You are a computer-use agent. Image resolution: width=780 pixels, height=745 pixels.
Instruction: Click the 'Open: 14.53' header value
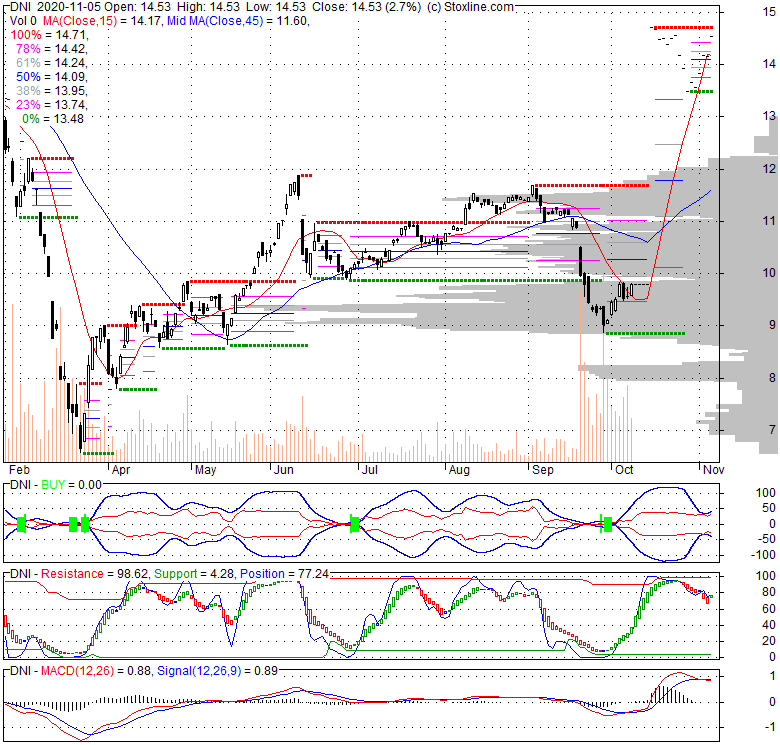[138, 7]
